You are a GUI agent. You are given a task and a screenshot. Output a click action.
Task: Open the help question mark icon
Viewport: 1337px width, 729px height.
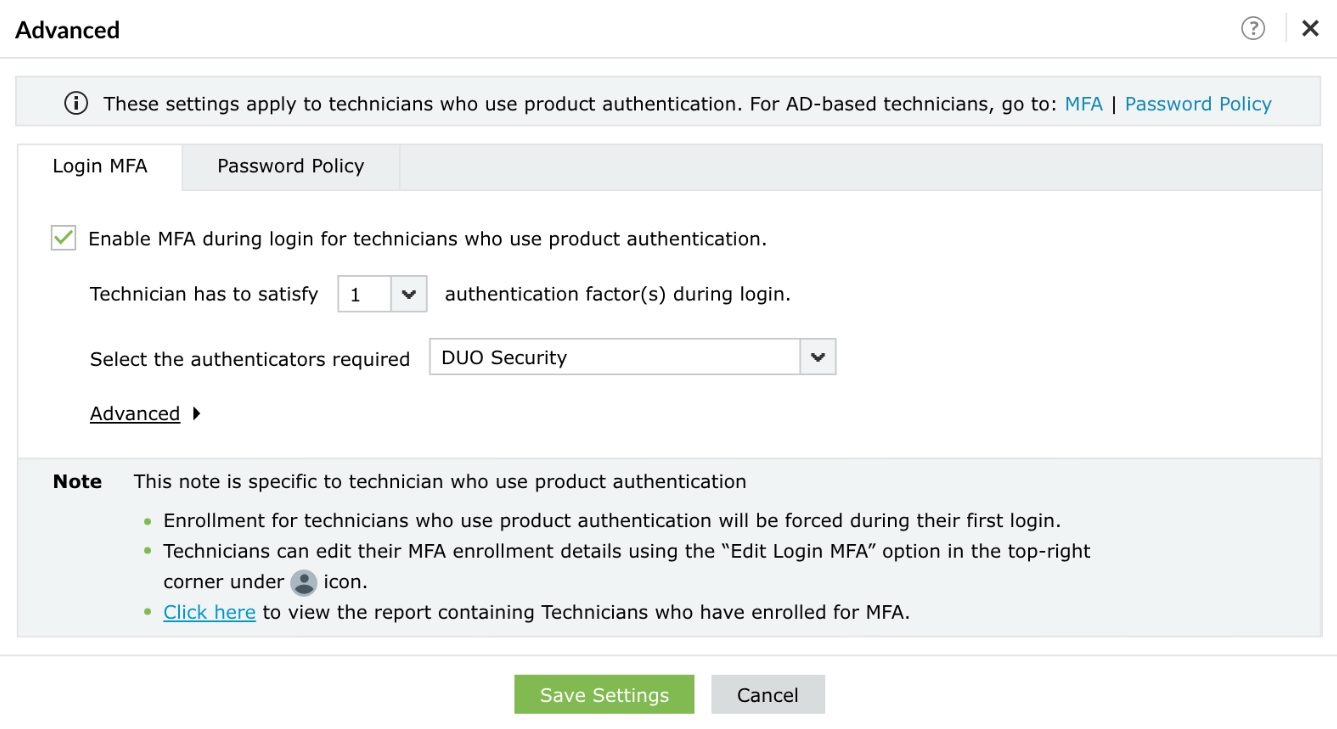[1253, 29]
